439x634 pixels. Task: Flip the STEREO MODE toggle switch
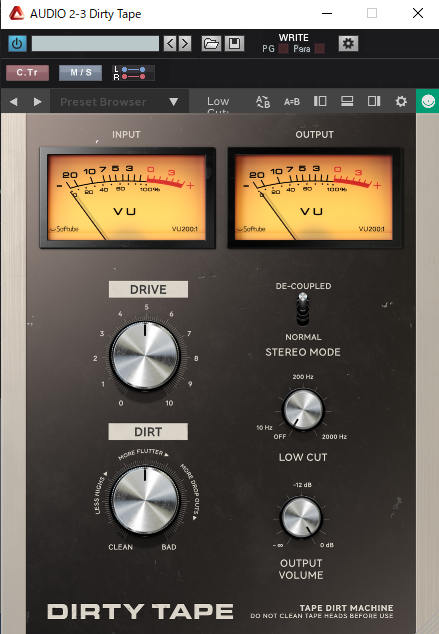point(303,309)
